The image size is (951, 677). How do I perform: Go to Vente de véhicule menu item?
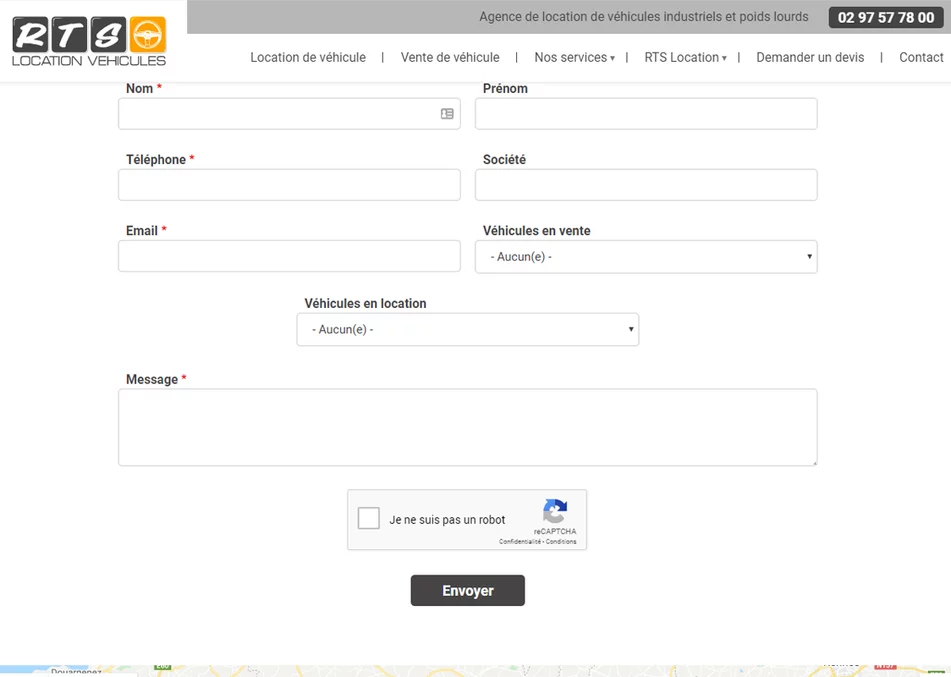(450, 58)
